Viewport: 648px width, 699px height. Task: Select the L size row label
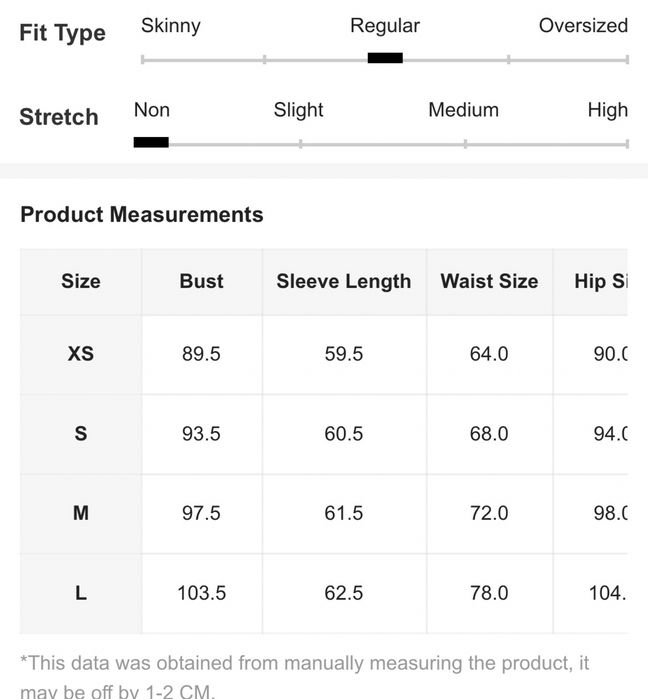coord(81,593)
